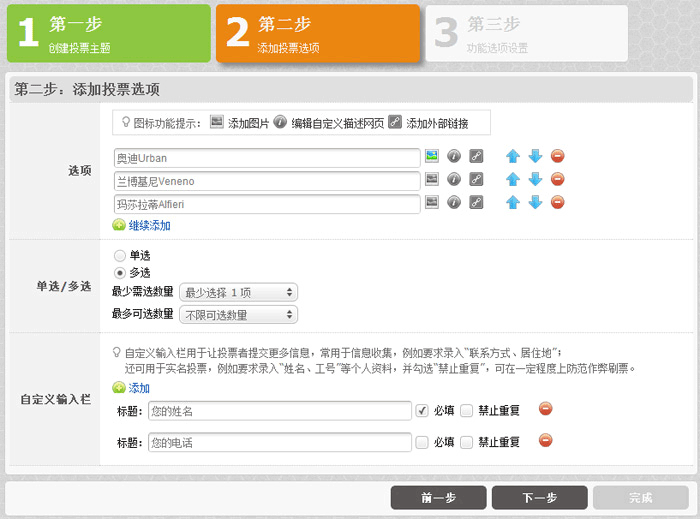Click the 前一步 button
This screenshot has height=519, width=700.
438,498
